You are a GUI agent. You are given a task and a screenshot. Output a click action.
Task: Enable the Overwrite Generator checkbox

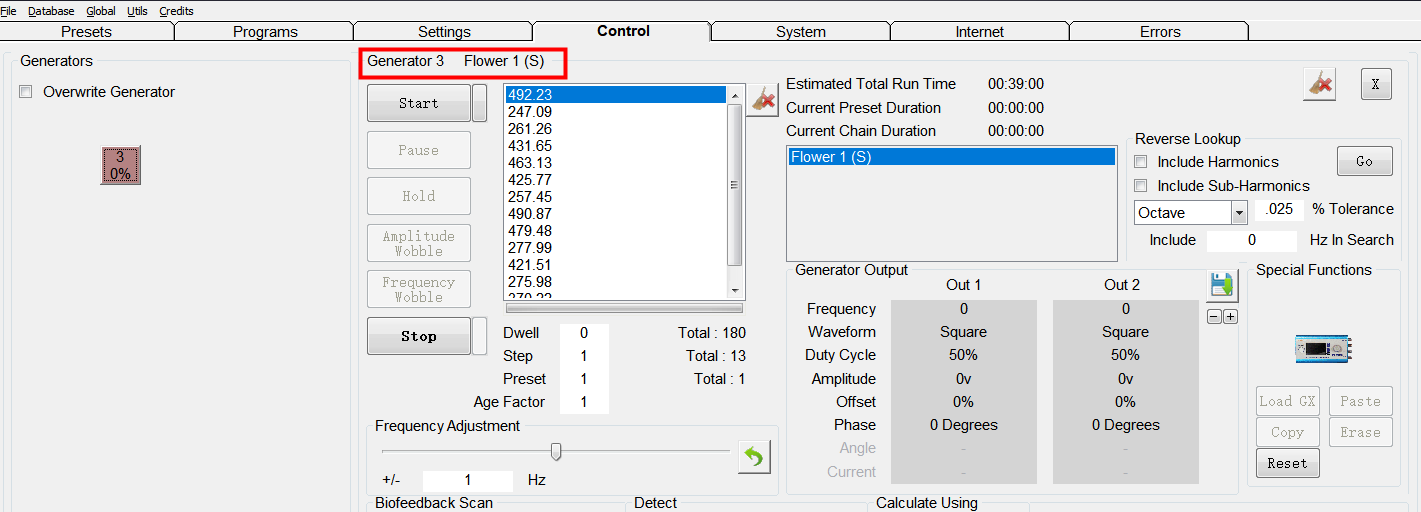pyautogui.click(x=26, y=92)
